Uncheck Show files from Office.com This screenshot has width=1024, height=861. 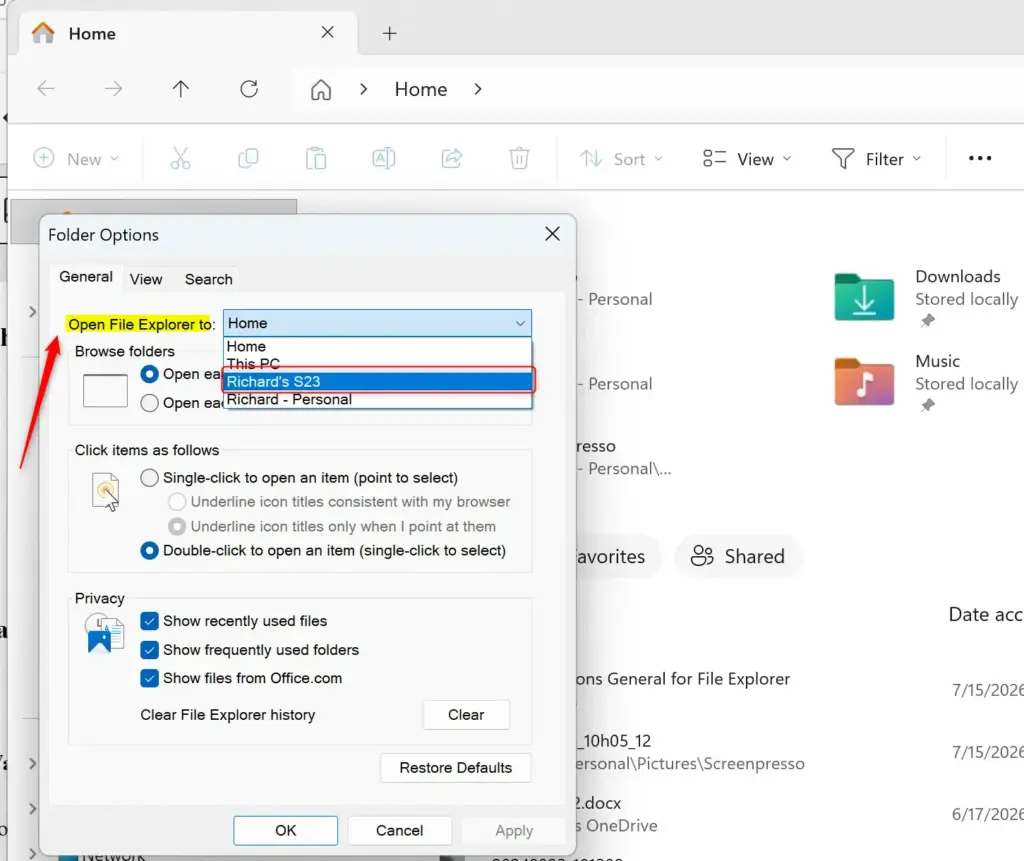coord(150,678)
